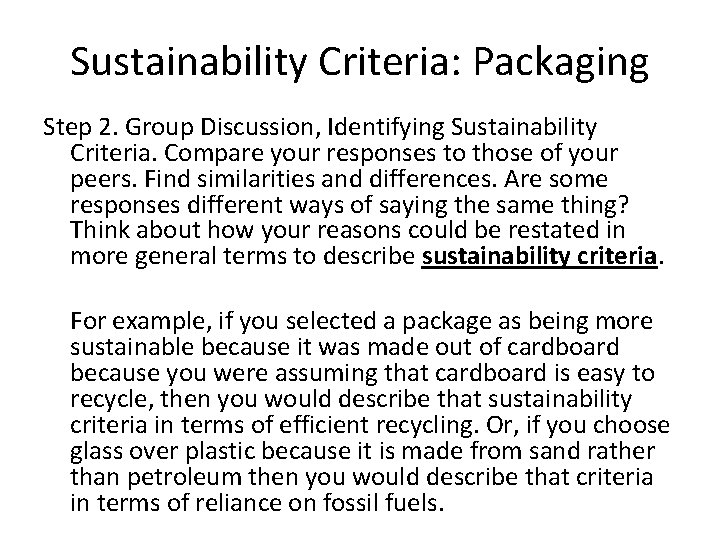Click the line starting because you were assuming
The height and width of the screenshot is (540, 720).
coord(362,373)
